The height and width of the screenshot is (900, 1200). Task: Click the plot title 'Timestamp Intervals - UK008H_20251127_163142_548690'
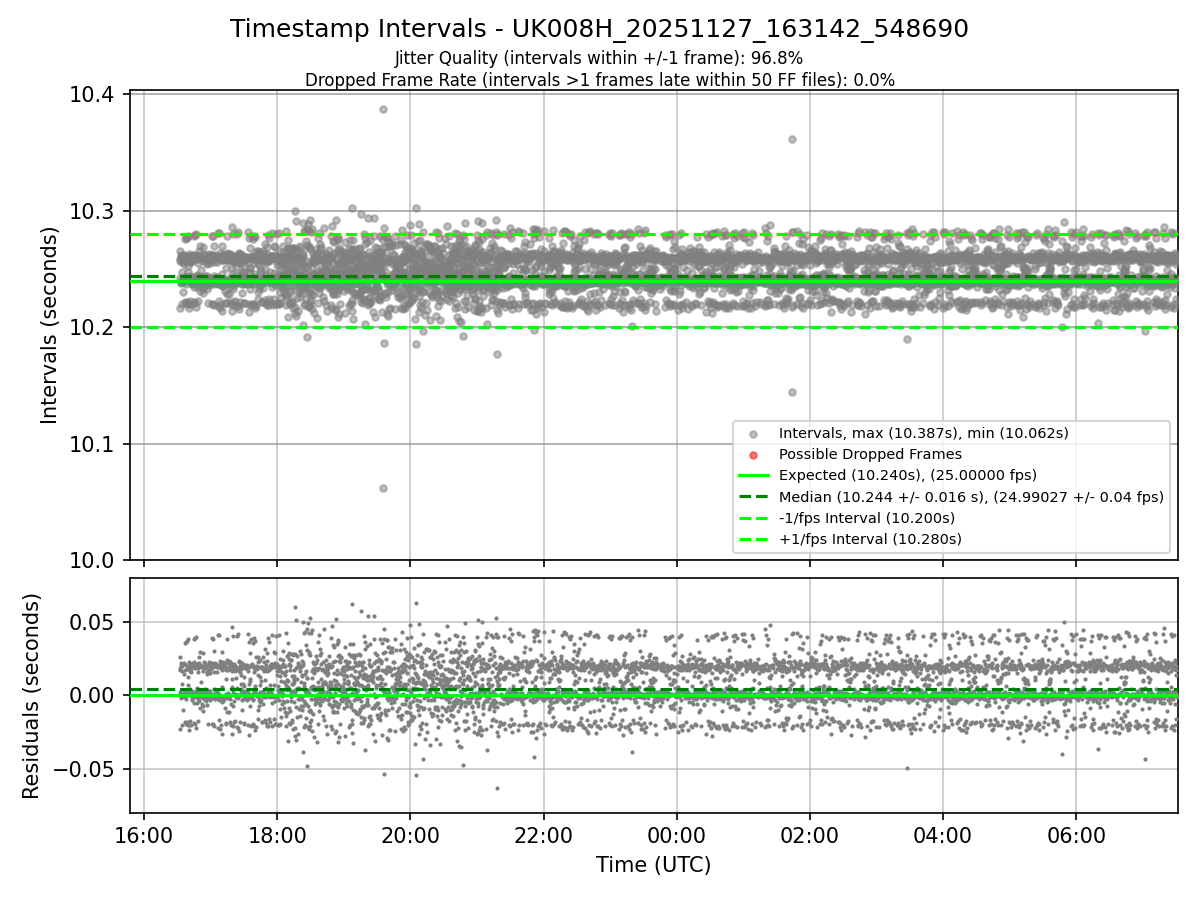coord(599,29)
